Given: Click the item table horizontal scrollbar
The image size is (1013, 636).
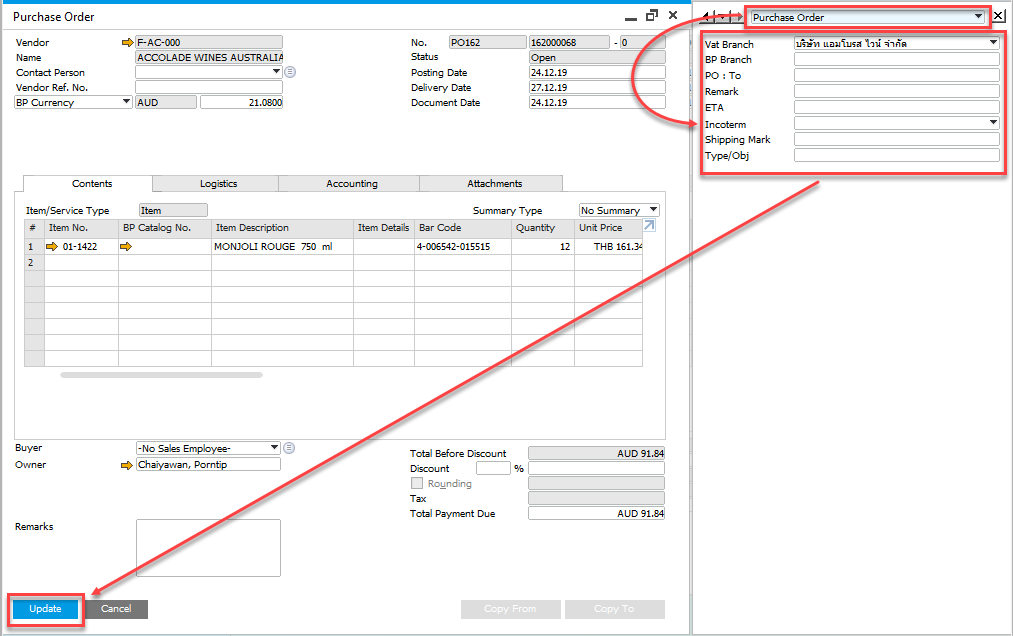Looking at the screenshot, I should tap(162, 375).
